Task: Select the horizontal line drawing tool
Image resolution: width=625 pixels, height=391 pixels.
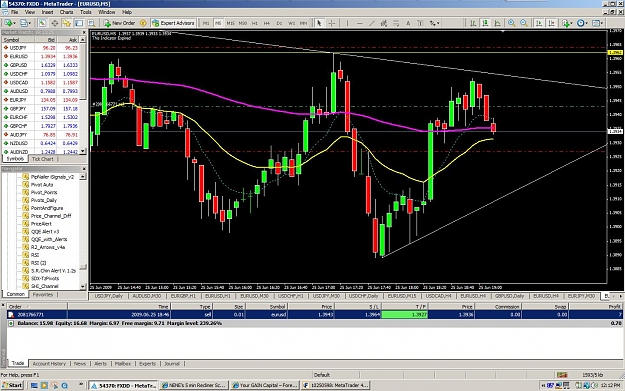Action: point(360,23)
